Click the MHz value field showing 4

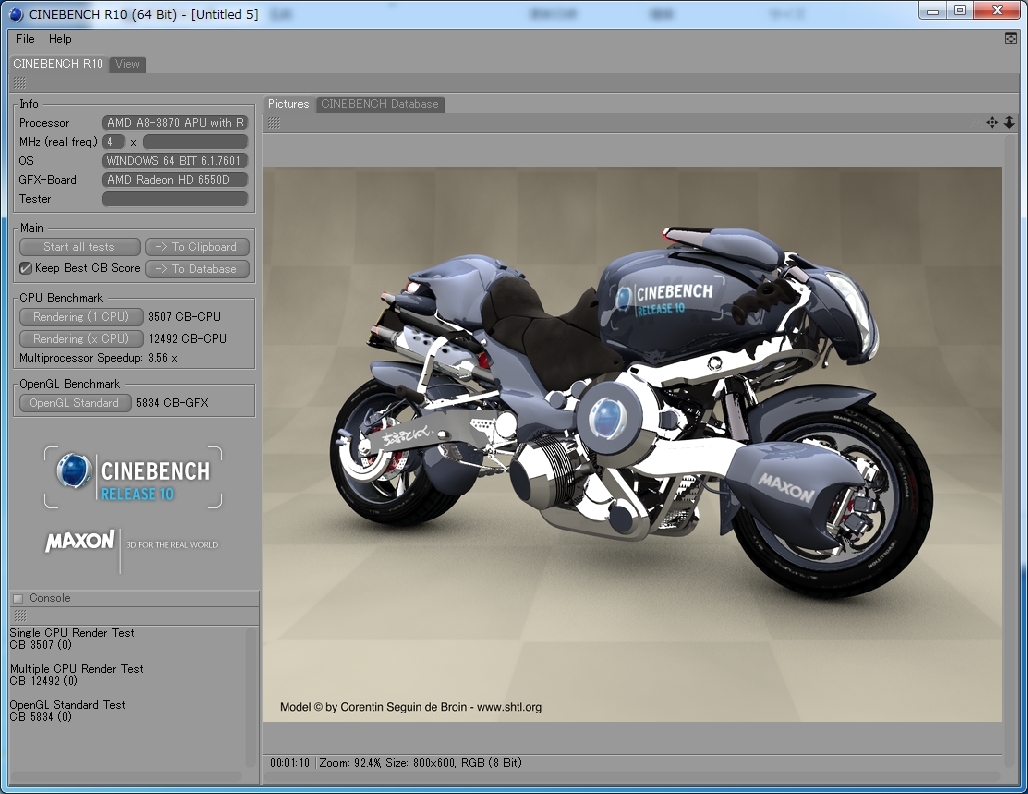(x=113, y=142)
